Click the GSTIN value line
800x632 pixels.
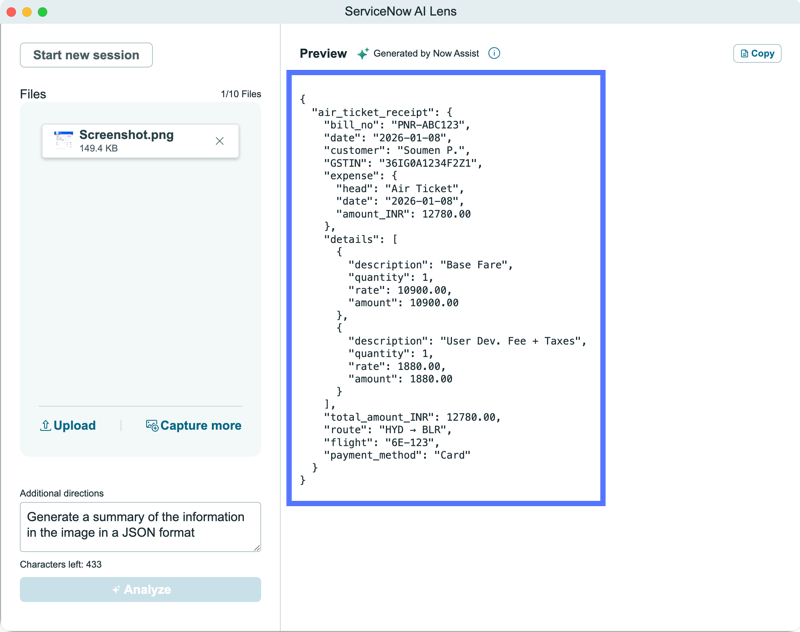(x=403, y=163)
